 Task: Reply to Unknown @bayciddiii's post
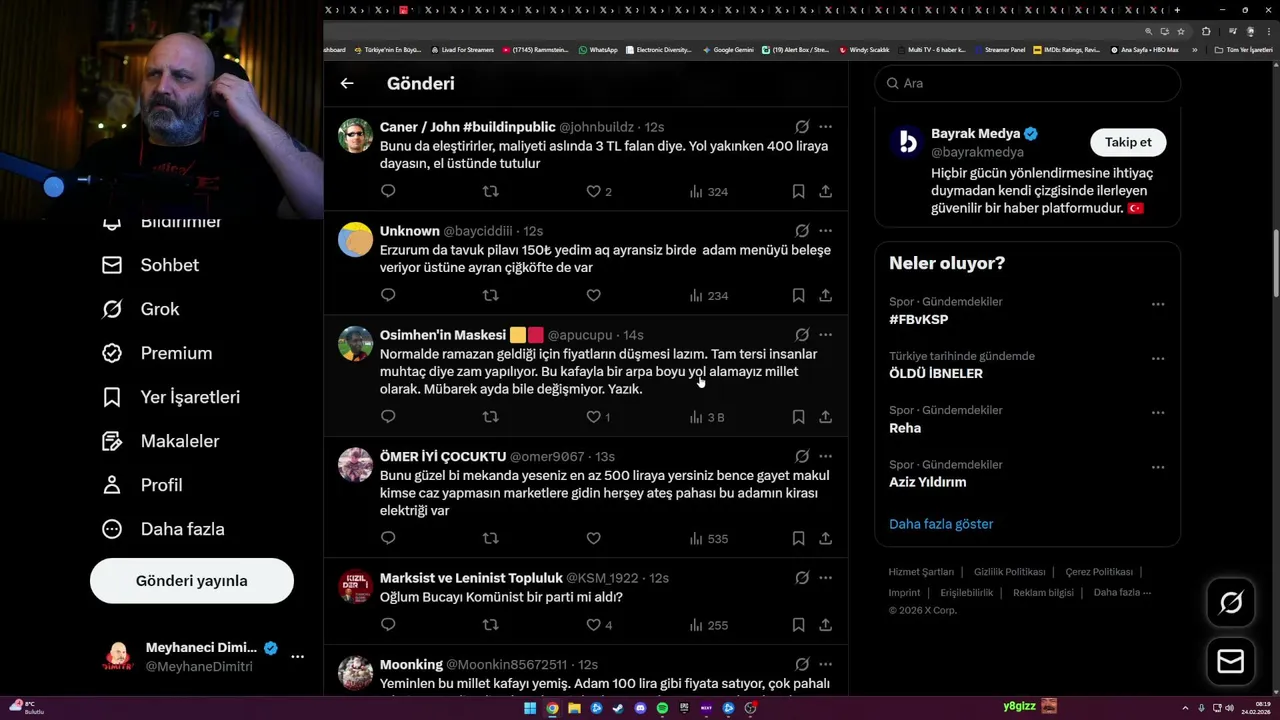pyautogui.click(x=388, y=295)
